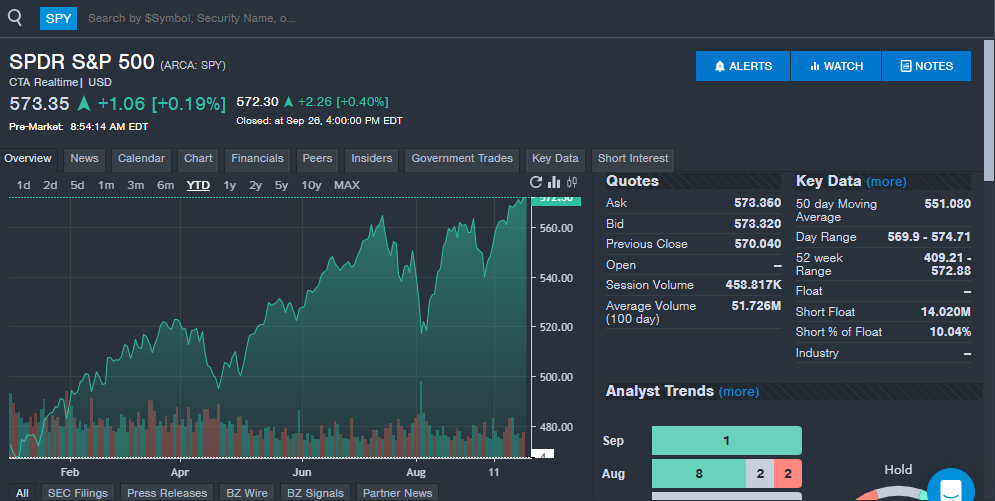
Task: Click the Key Data (more) link
Action: [x=886, y=182]
